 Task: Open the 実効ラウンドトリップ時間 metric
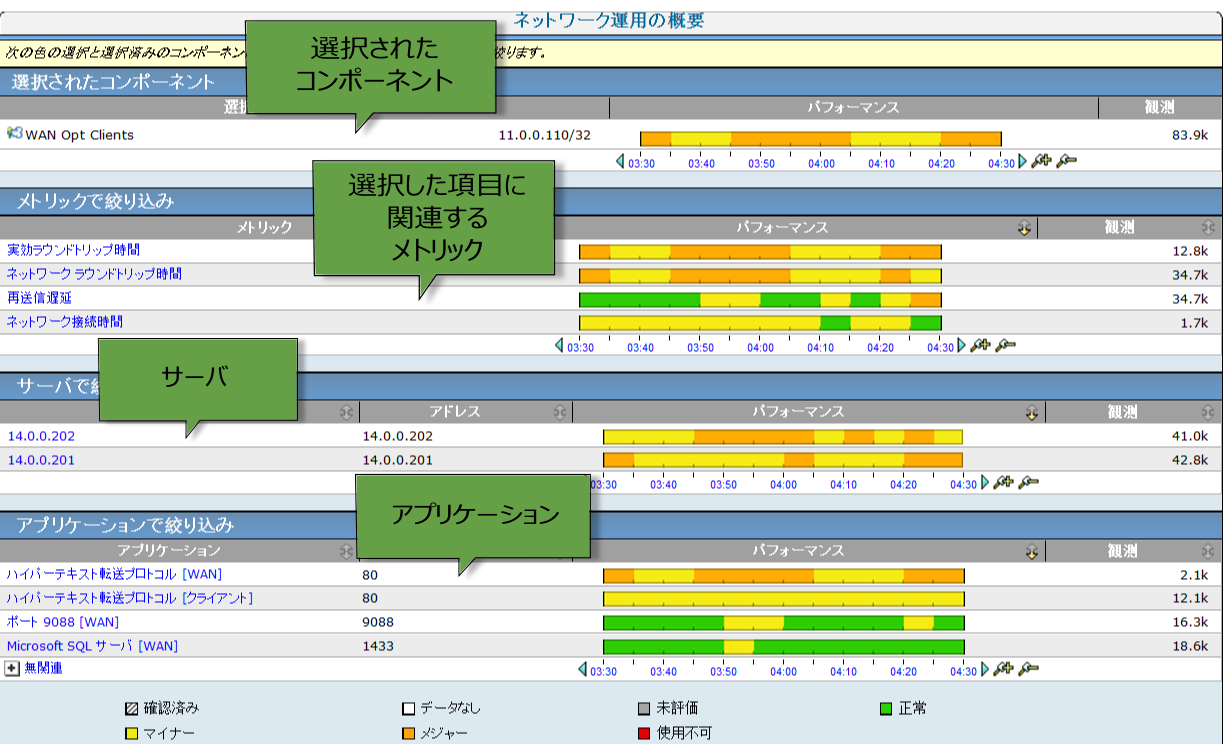click(x=73, y=249)
